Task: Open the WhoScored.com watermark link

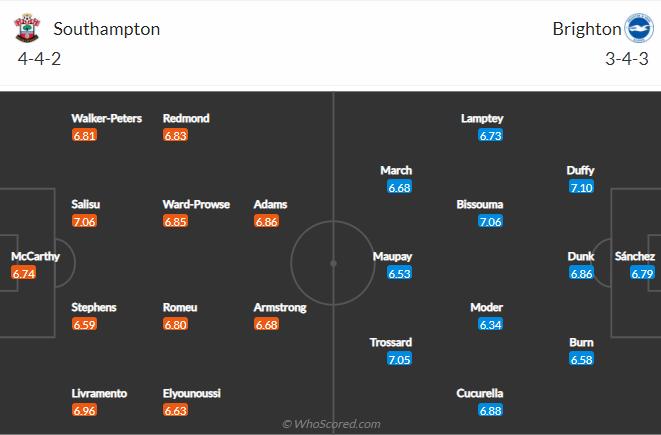Action: tap(331, 424)
